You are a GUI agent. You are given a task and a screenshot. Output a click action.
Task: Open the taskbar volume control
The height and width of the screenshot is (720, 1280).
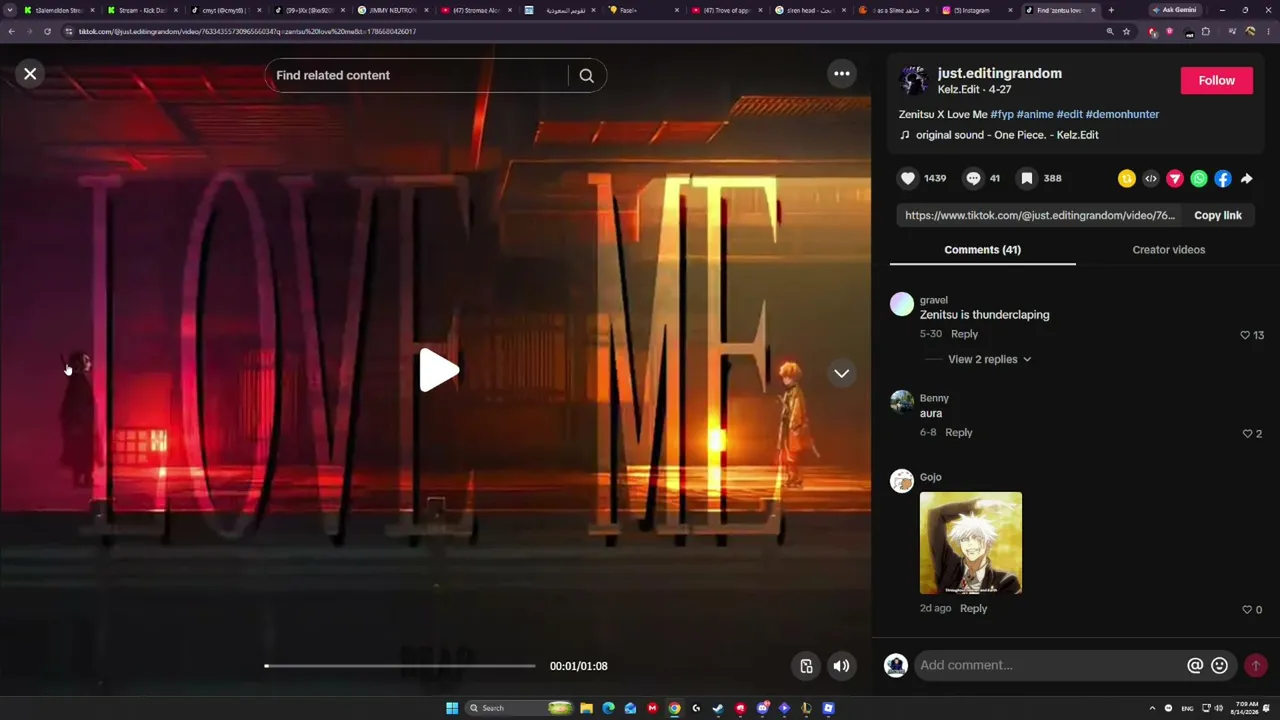[1218, 708]
